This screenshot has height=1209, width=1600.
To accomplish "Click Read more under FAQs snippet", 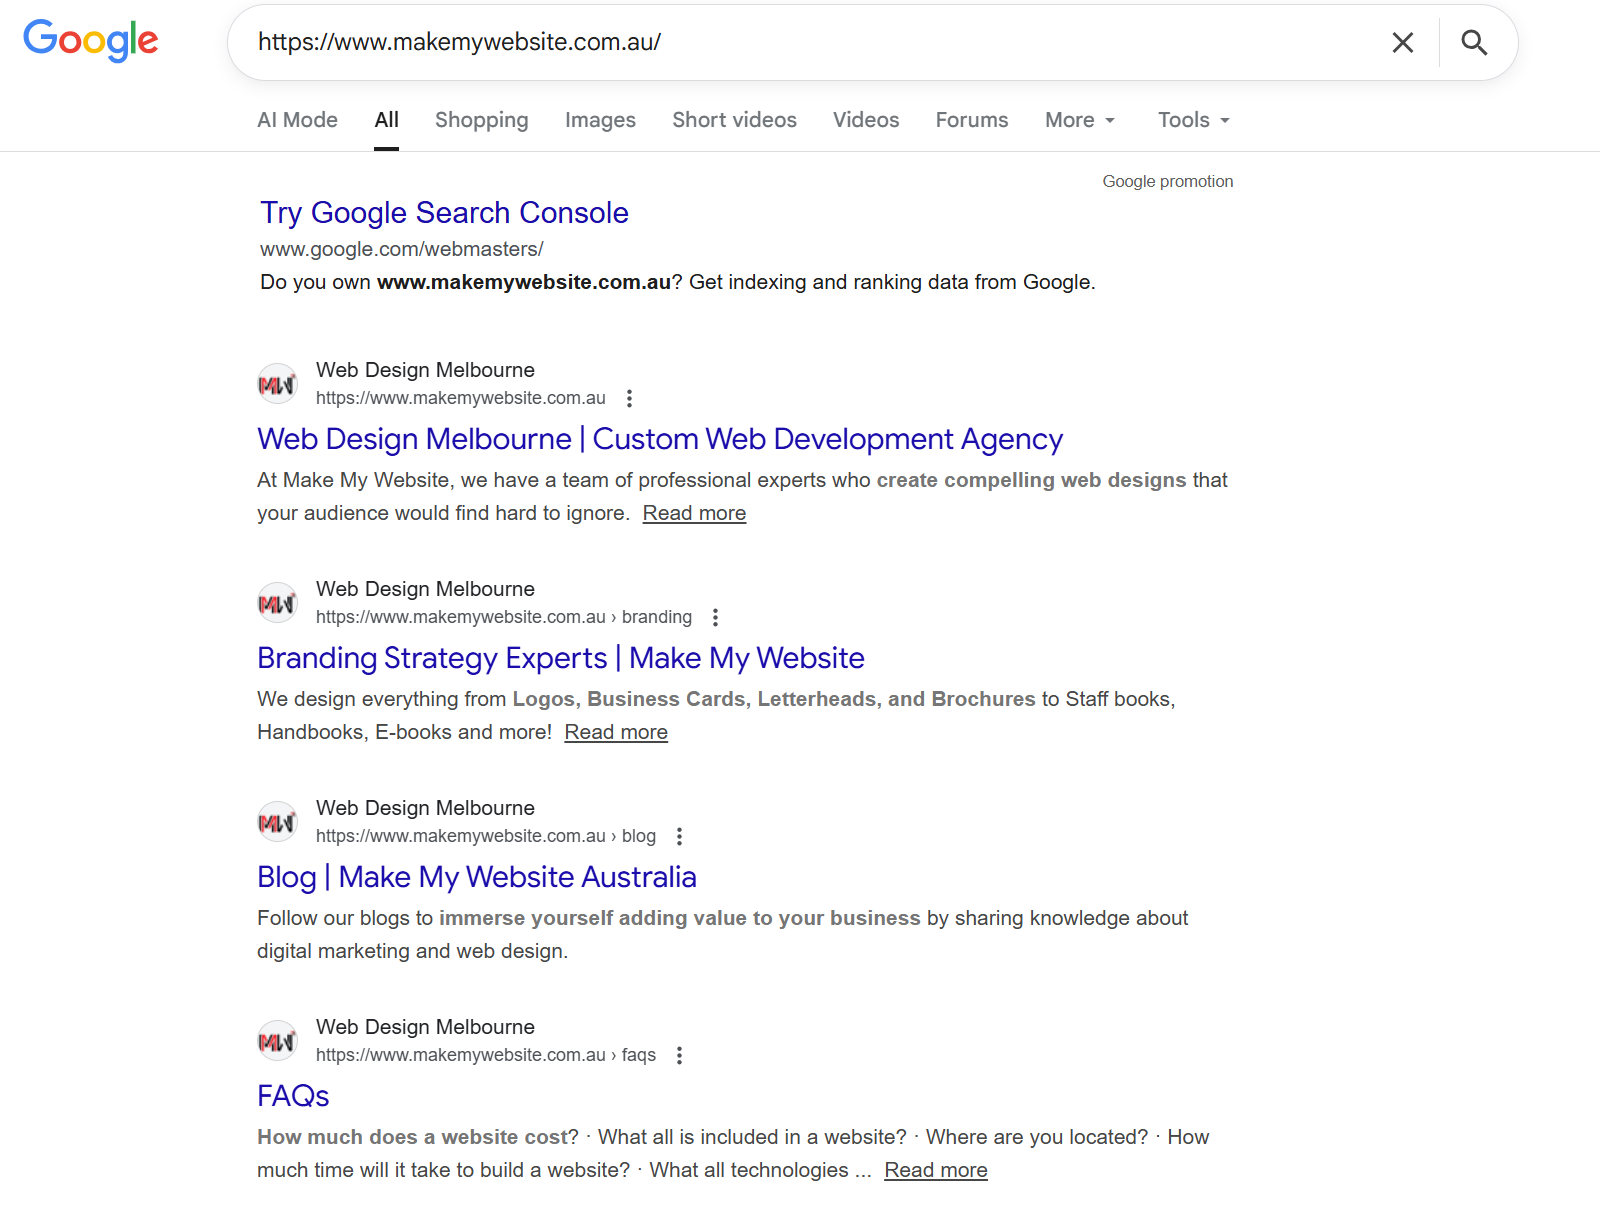I will pos(935,1170).
